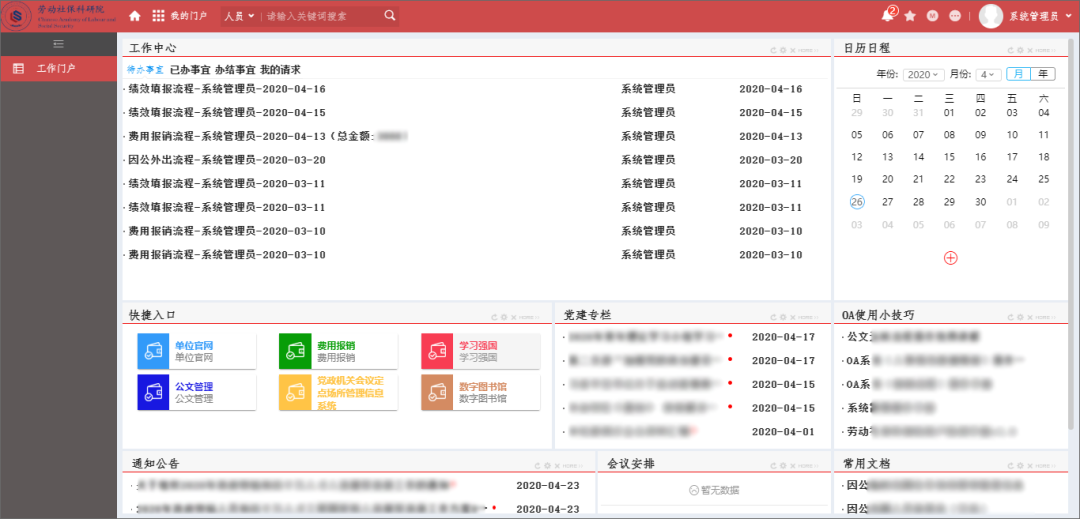Open the 月份 4 dropdown
Screen dimensions: 1080x519
[x=988, y=74]
